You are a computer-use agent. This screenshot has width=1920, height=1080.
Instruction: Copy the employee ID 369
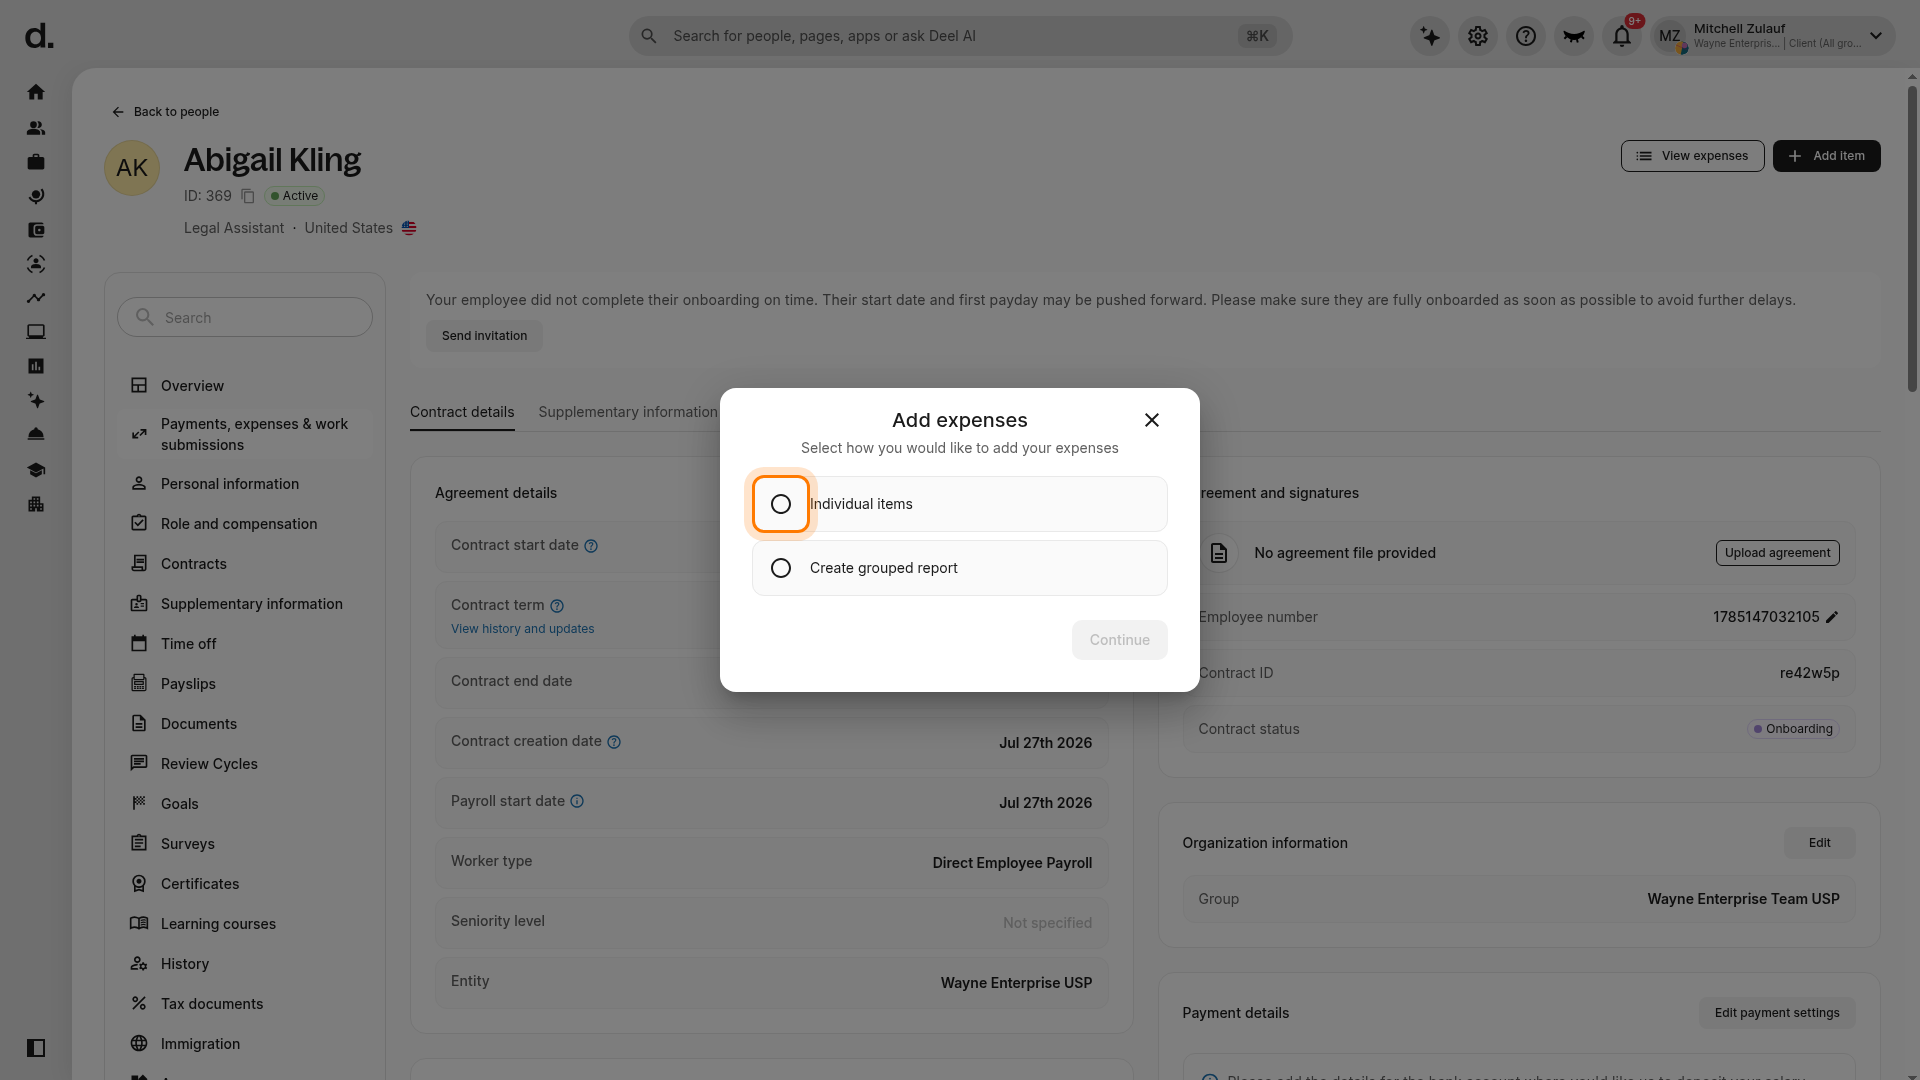pyautogui.click(x=248, y=196)
